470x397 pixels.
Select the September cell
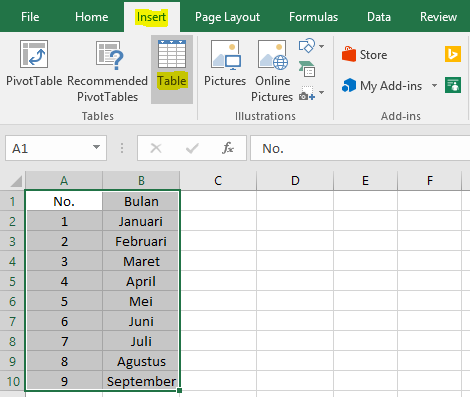click(x=141, y=381)
